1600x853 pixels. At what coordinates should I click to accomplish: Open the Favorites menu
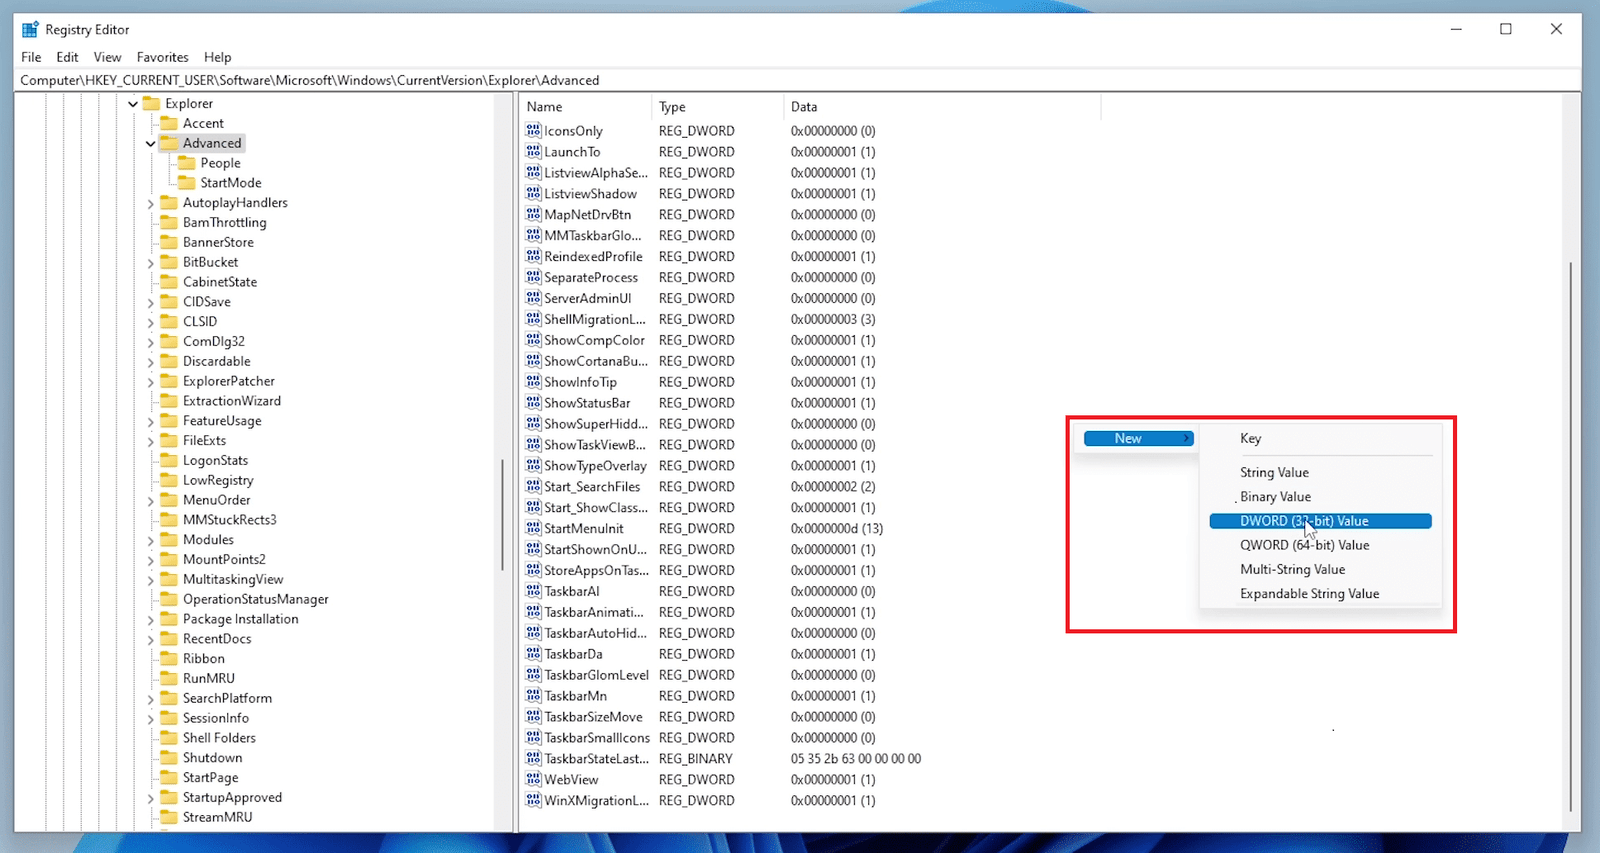162,57
